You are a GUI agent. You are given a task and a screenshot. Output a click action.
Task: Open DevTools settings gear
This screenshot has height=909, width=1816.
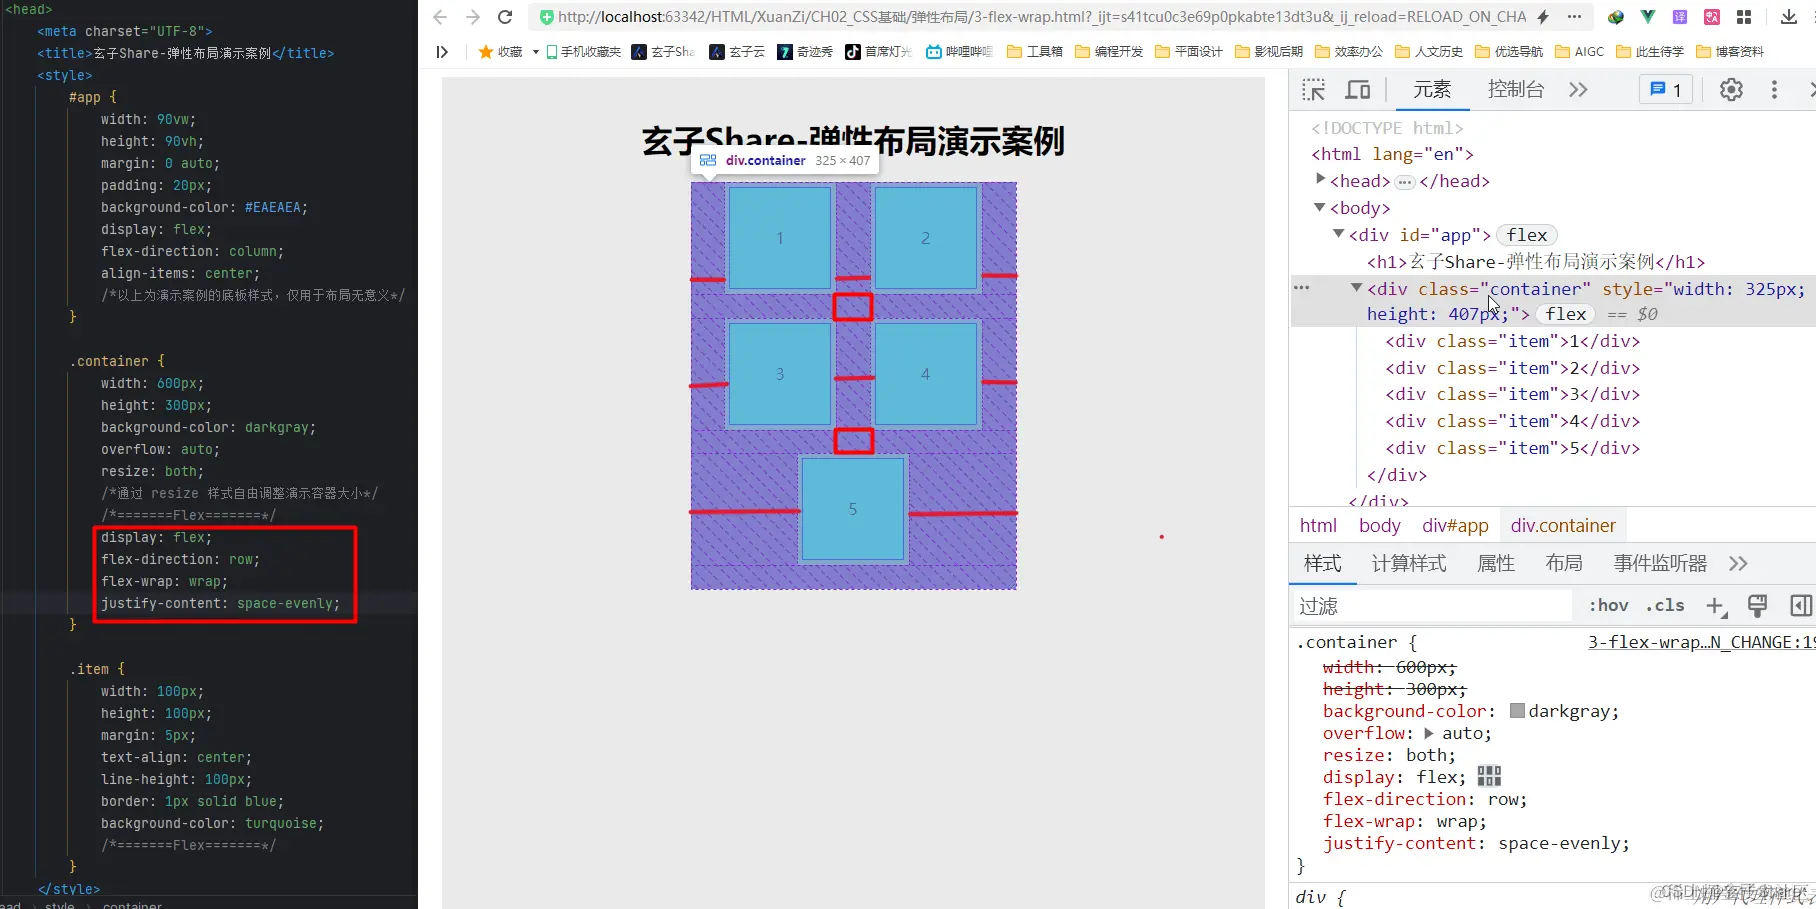tap(1731, 89)
